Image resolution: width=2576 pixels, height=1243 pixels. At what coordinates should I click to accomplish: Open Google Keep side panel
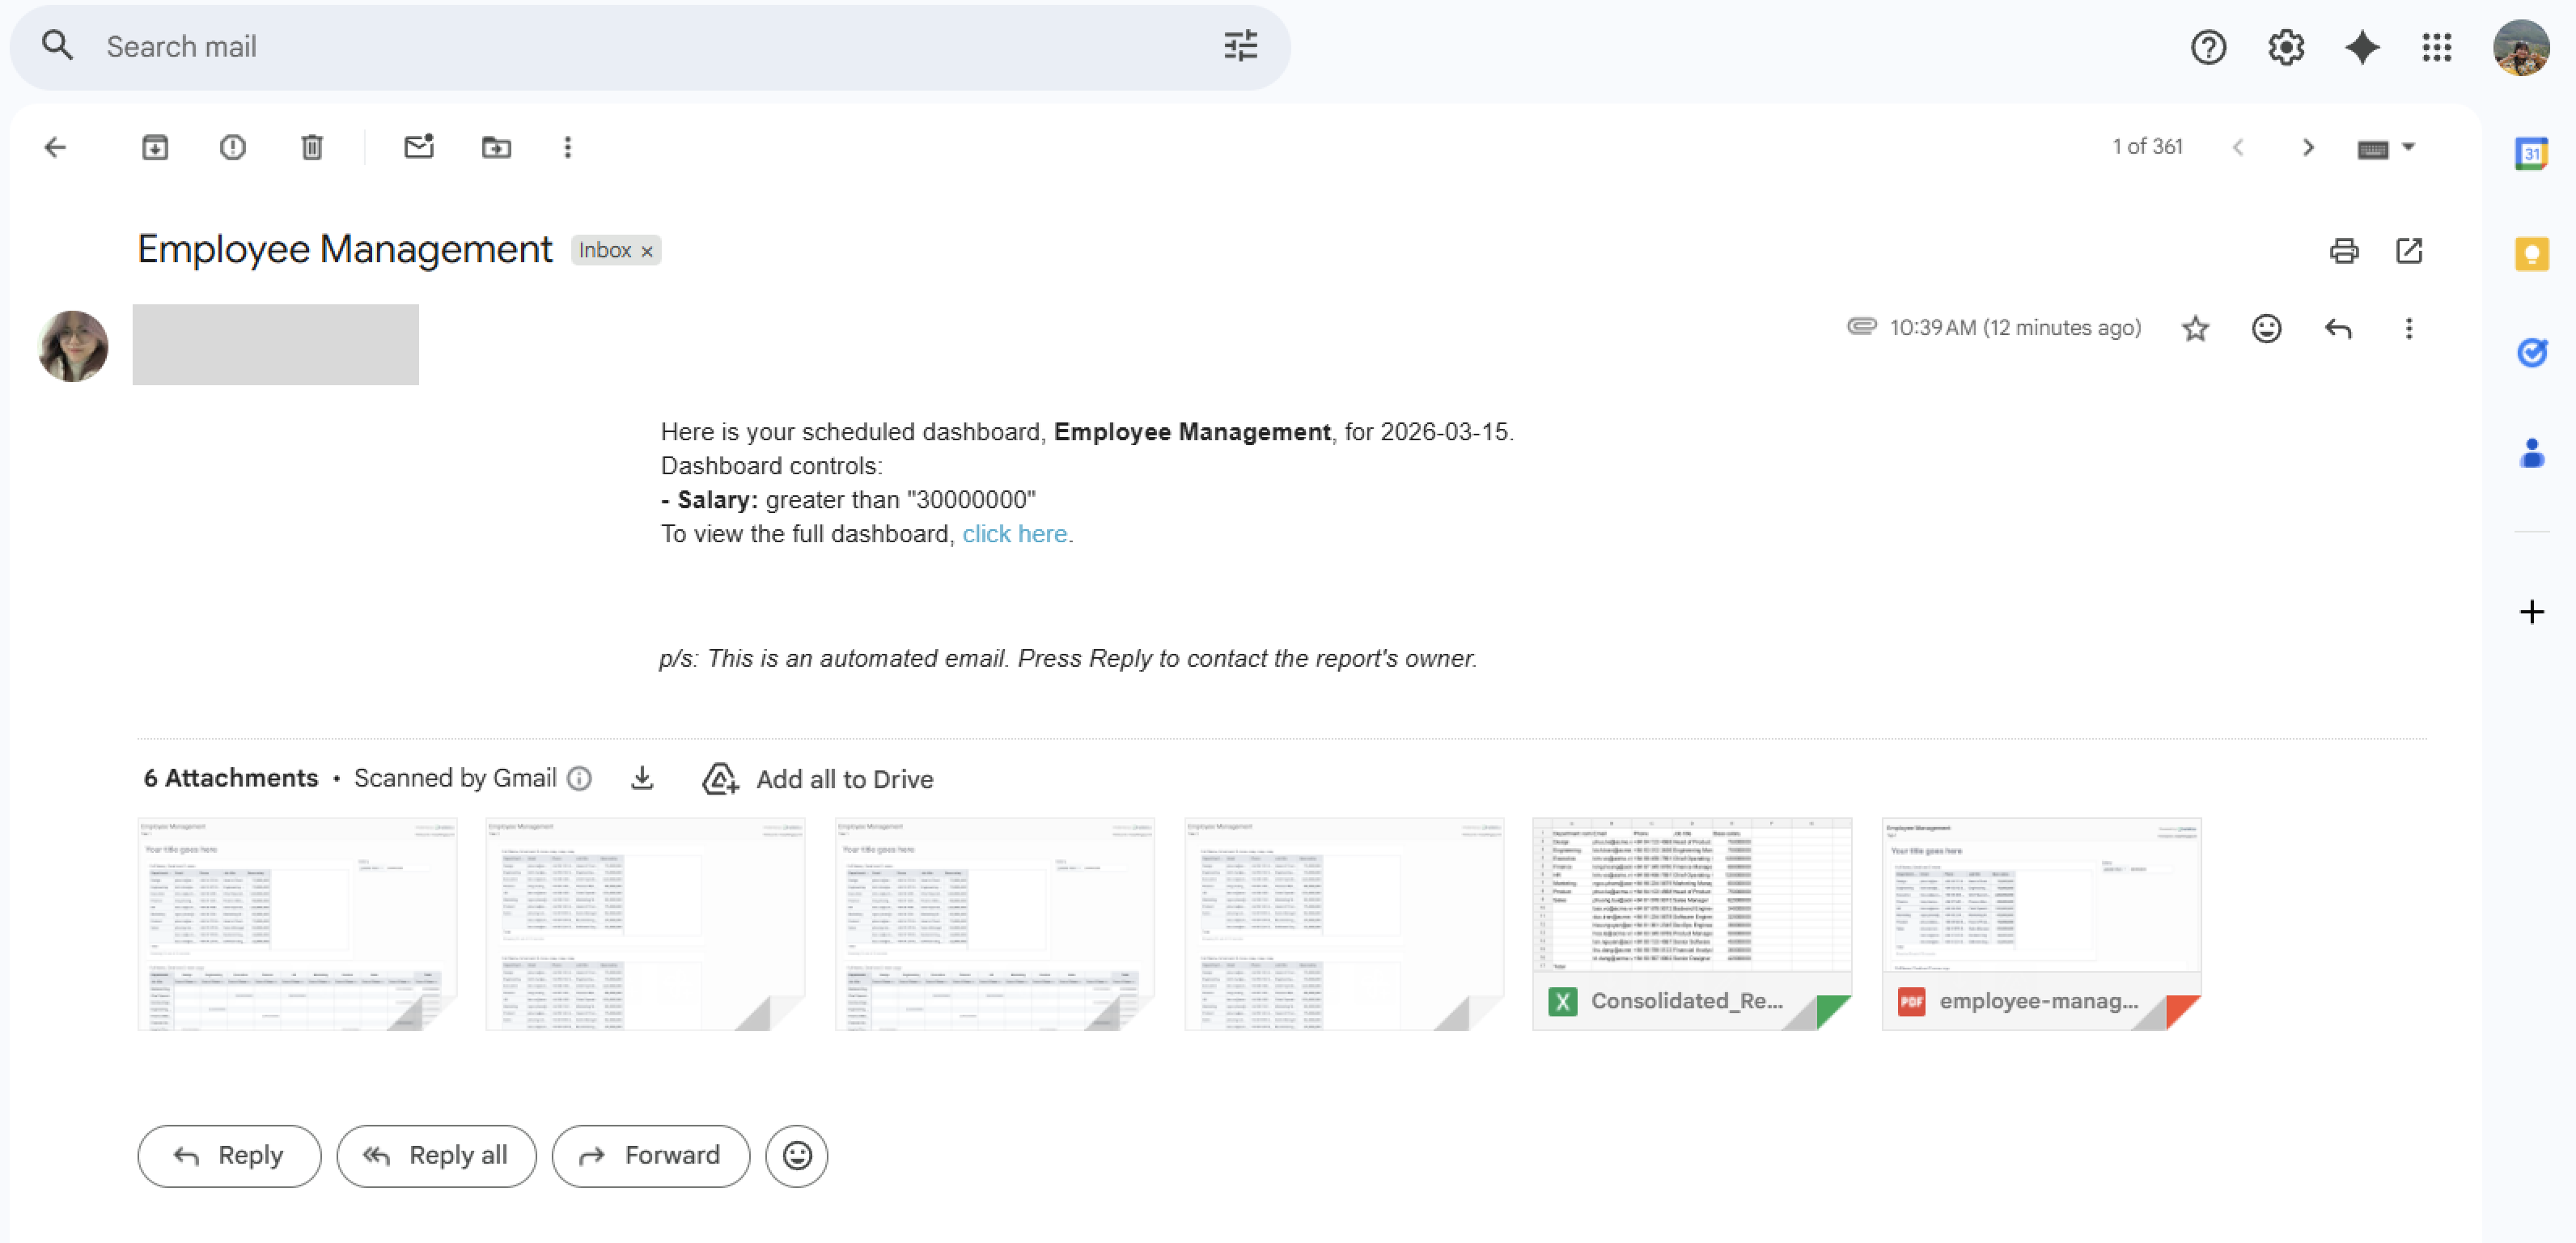2531,254
